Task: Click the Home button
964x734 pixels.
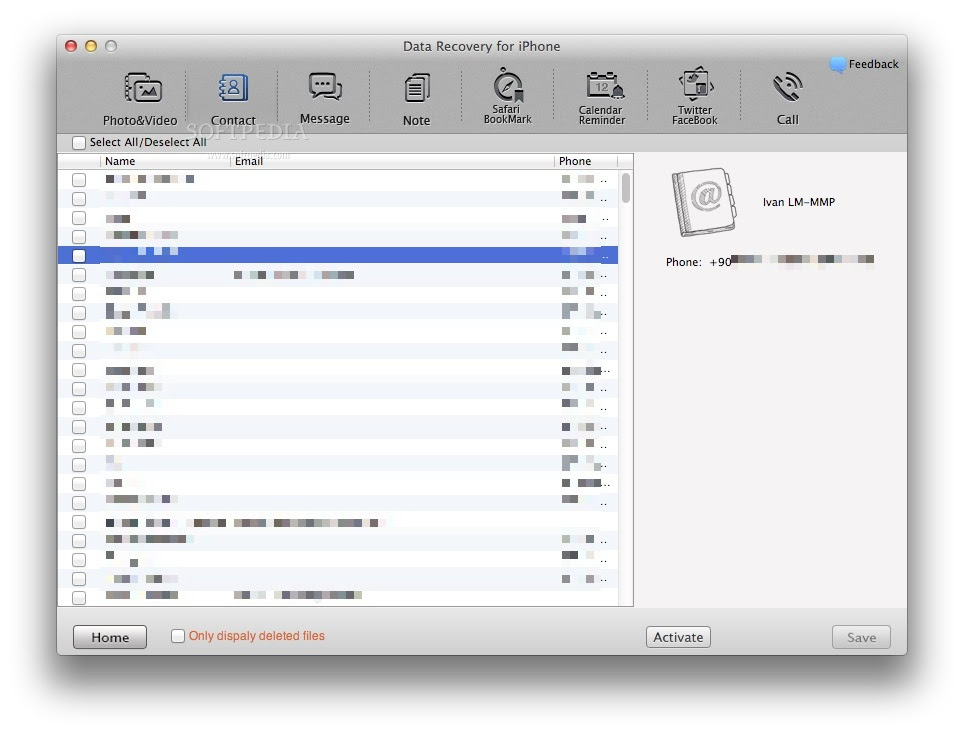Action: (x=110, y=637)
